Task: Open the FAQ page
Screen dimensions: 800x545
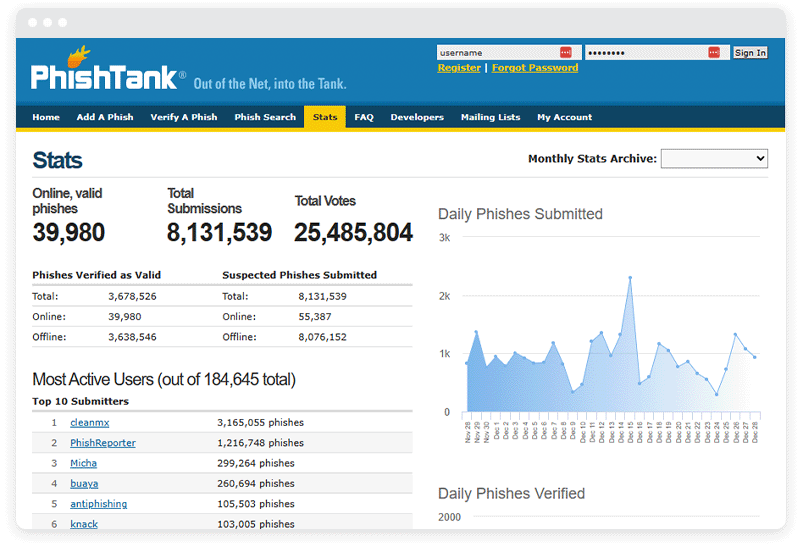Action: click(364, 117)
